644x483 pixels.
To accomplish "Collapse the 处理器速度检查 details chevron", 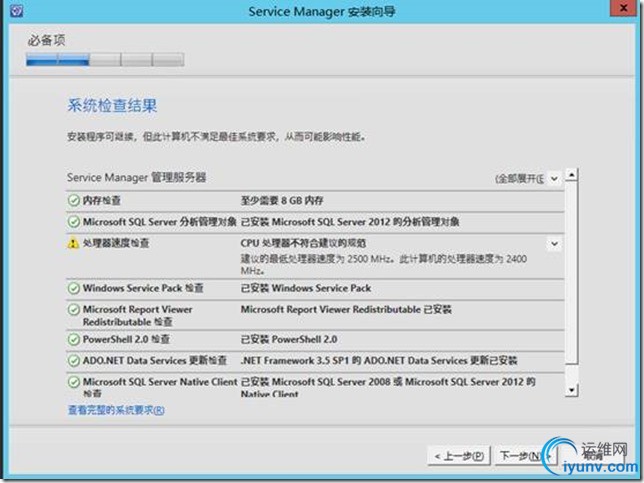I will point(554,244).
